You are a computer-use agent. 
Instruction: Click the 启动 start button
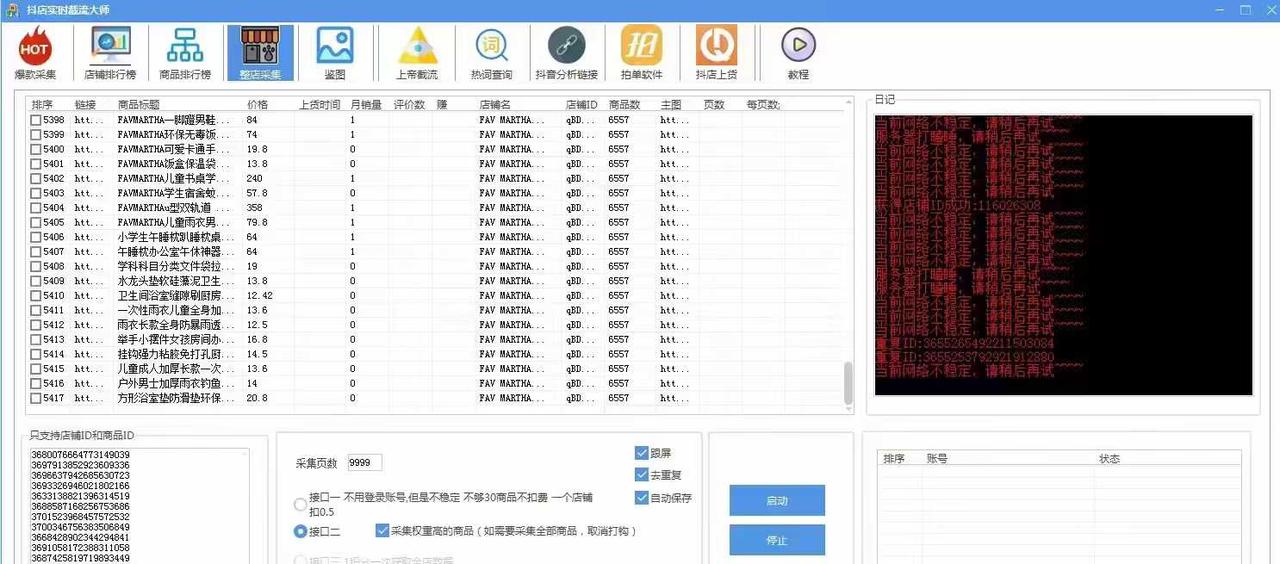777,500
